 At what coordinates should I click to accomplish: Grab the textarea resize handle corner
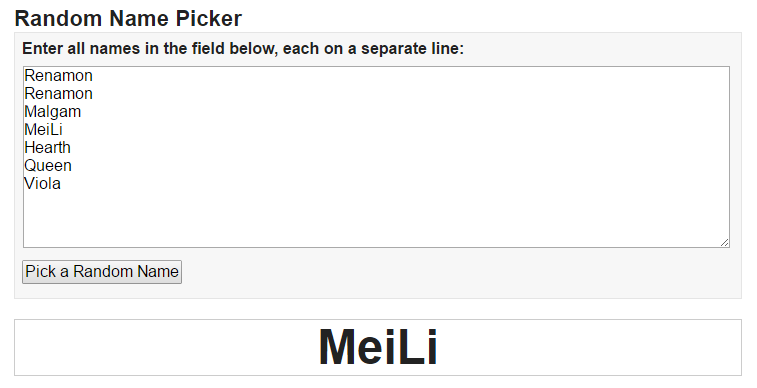coord(724,242)
